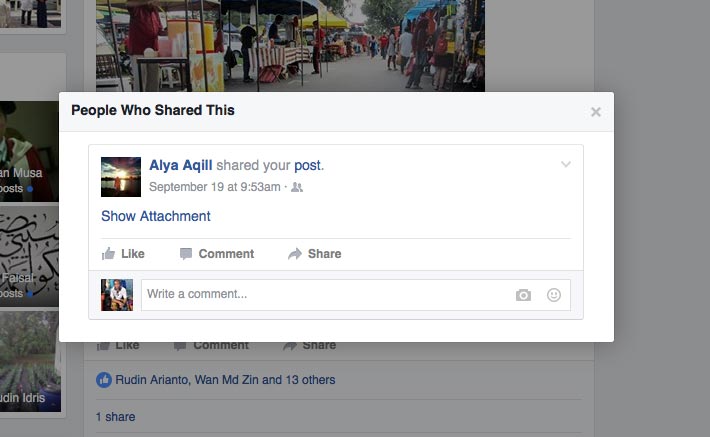Viewport: 710px width, 437px height.
Task: Close the People Who Shared This dialog
Action: click(x=596, y=112)
